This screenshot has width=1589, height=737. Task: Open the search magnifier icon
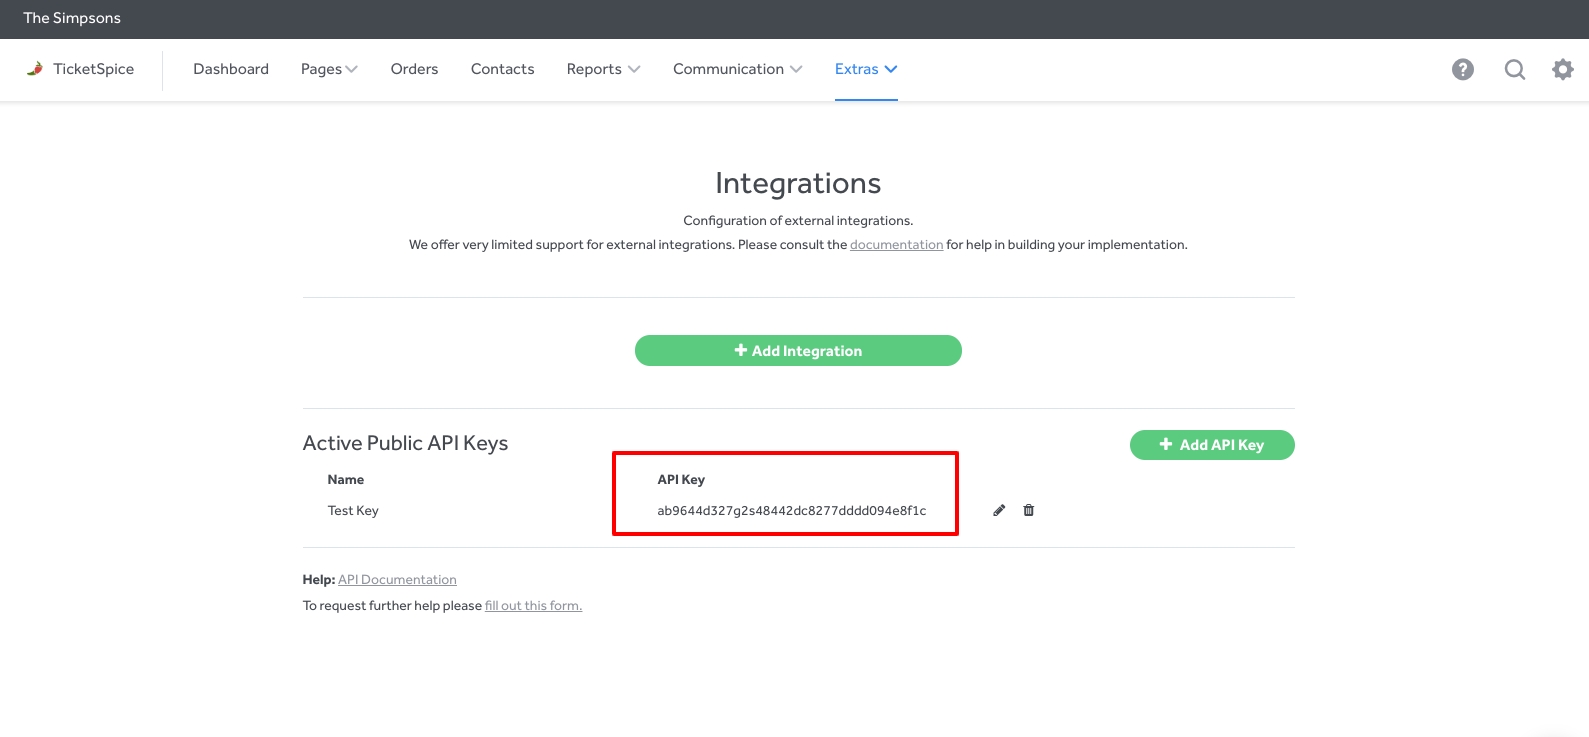pyautogui.click(x=1515, y=69)
